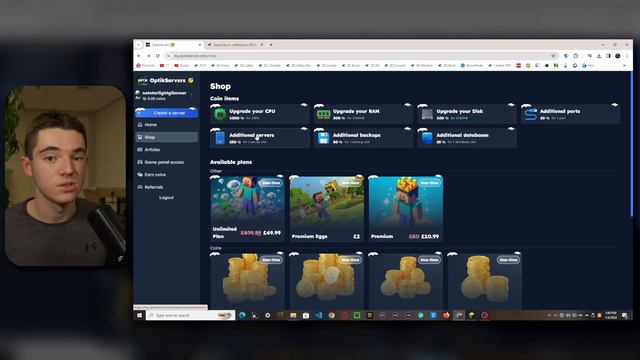Open a new browser tab
640x360 pixels.
[271, 44]
